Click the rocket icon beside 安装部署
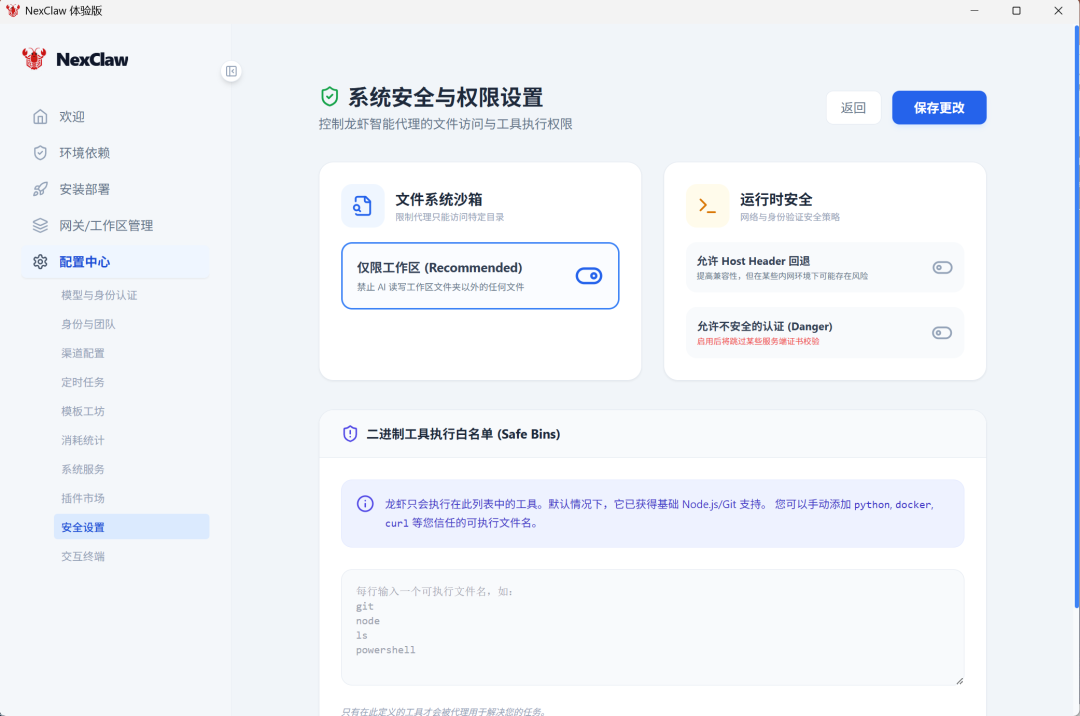Image resolution: width=1080 pixels, height=716 pixels. (x=40, y=189)
